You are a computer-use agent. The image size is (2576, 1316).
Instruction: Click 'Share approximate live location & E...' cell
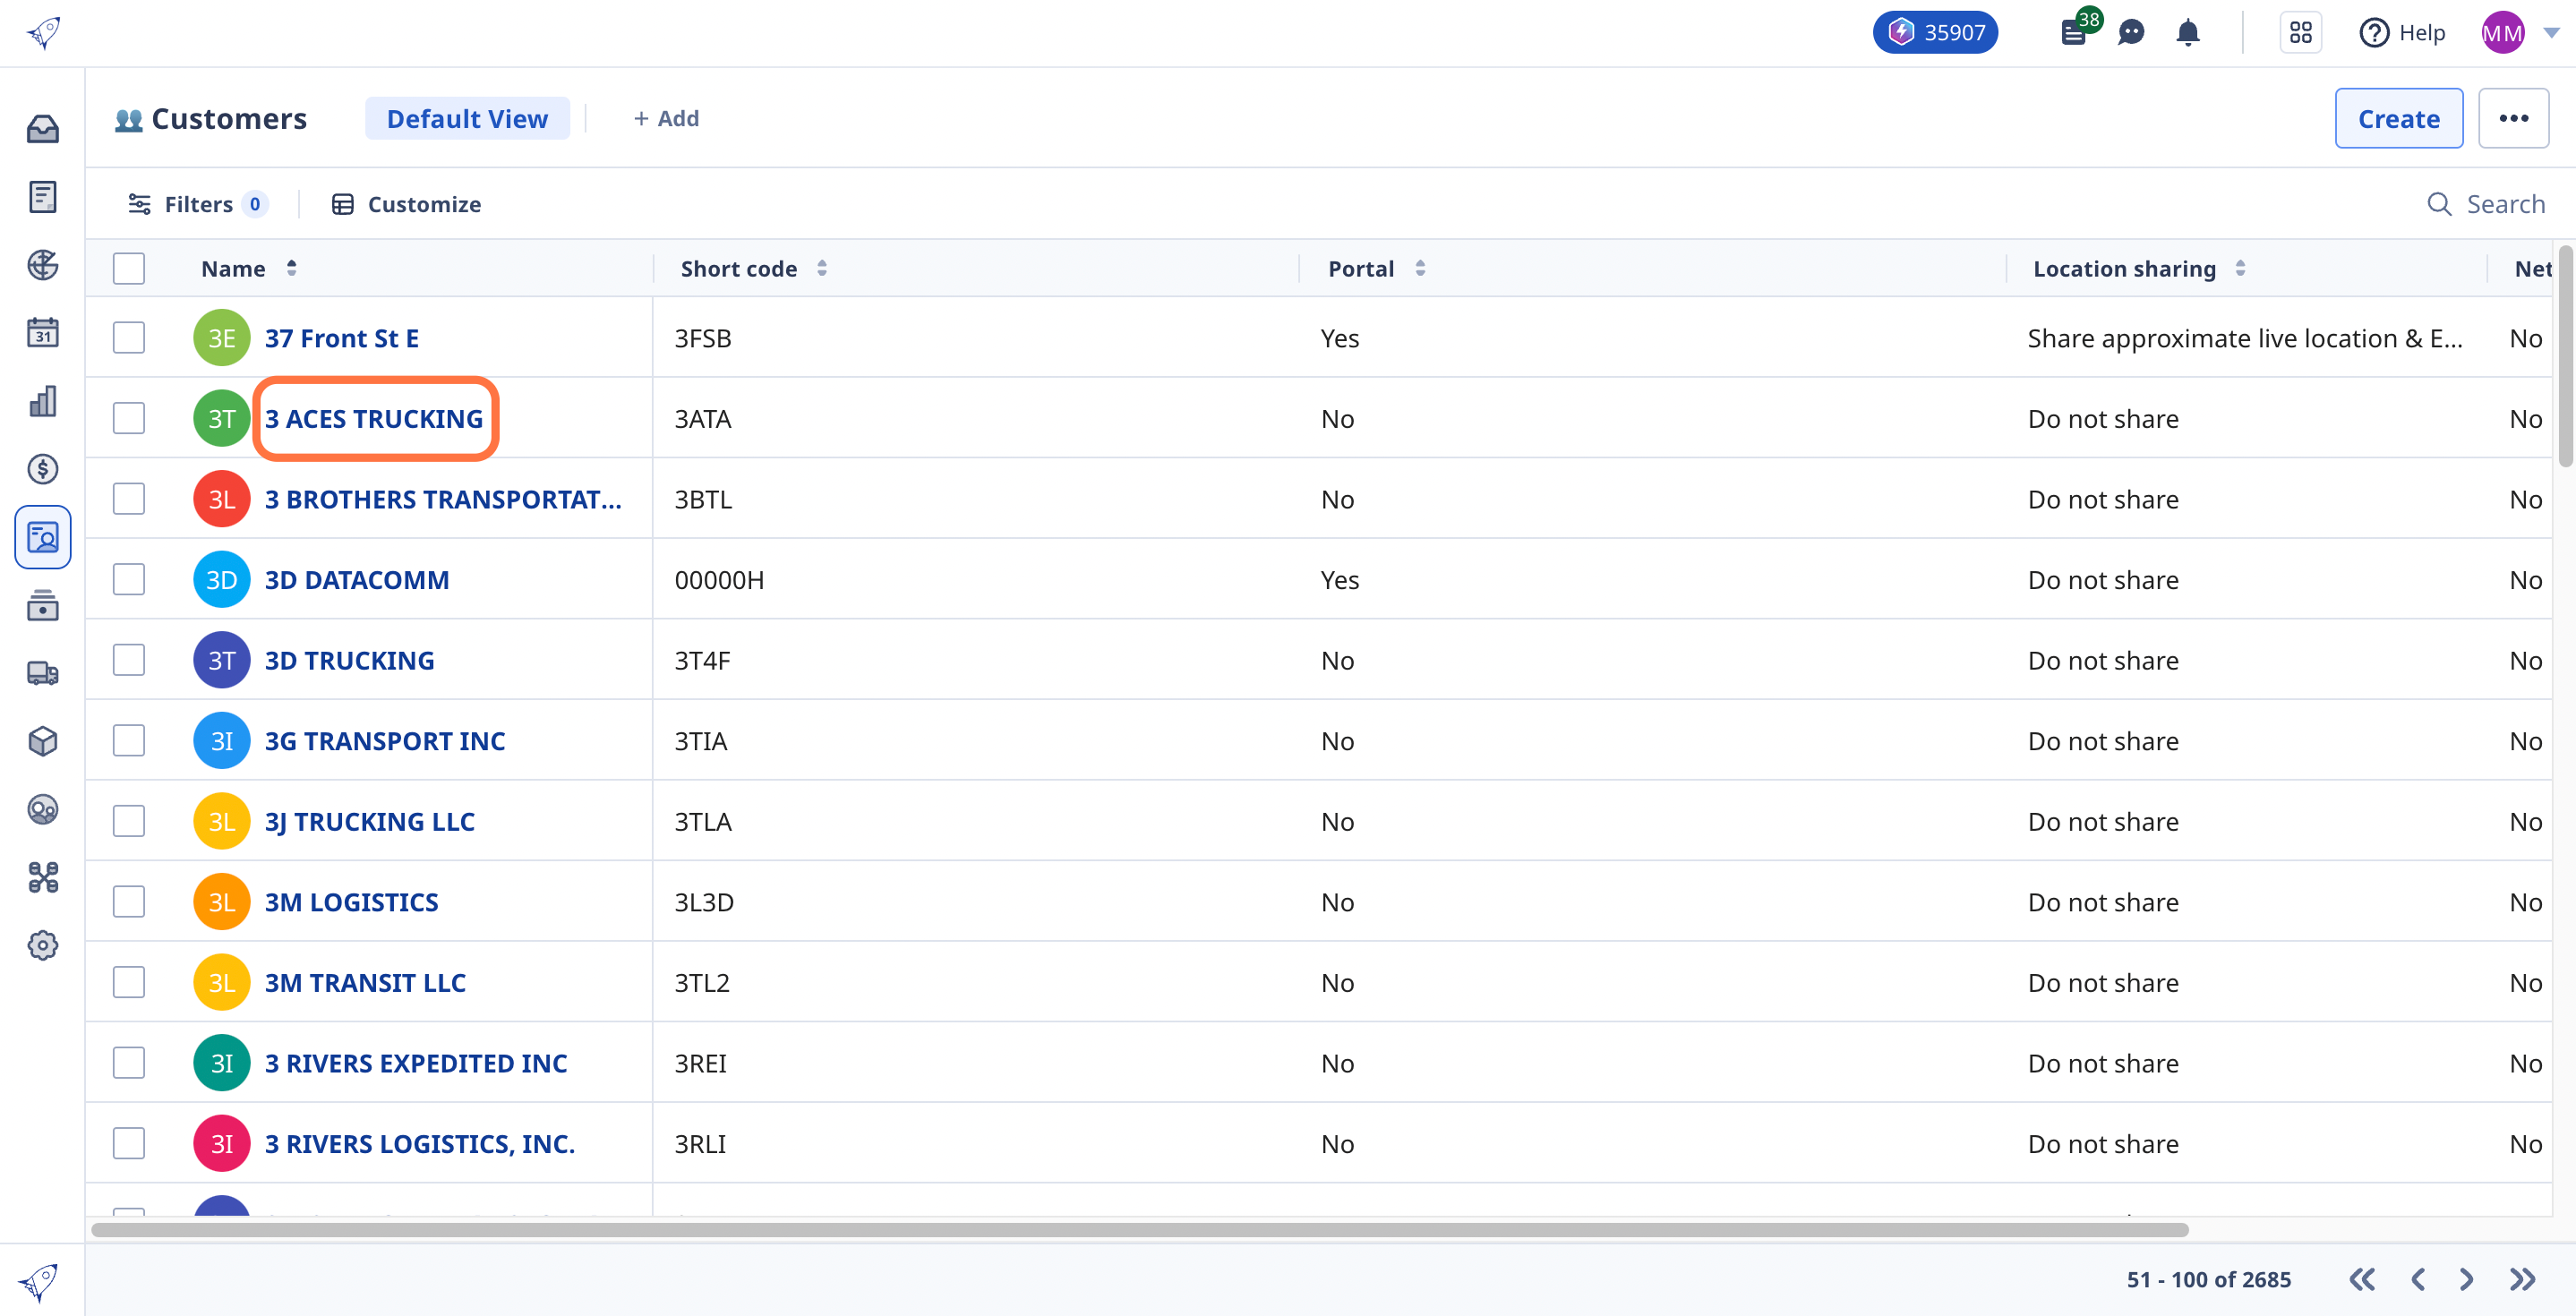[2245, 338]
